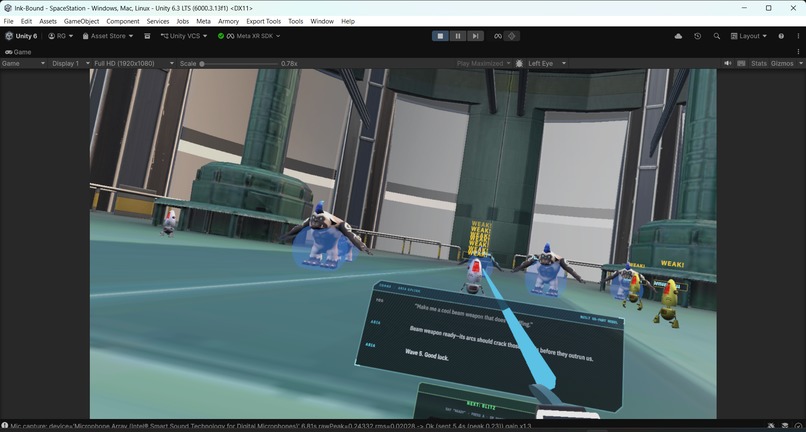Open the RG account dropdown

click(61, 36)
